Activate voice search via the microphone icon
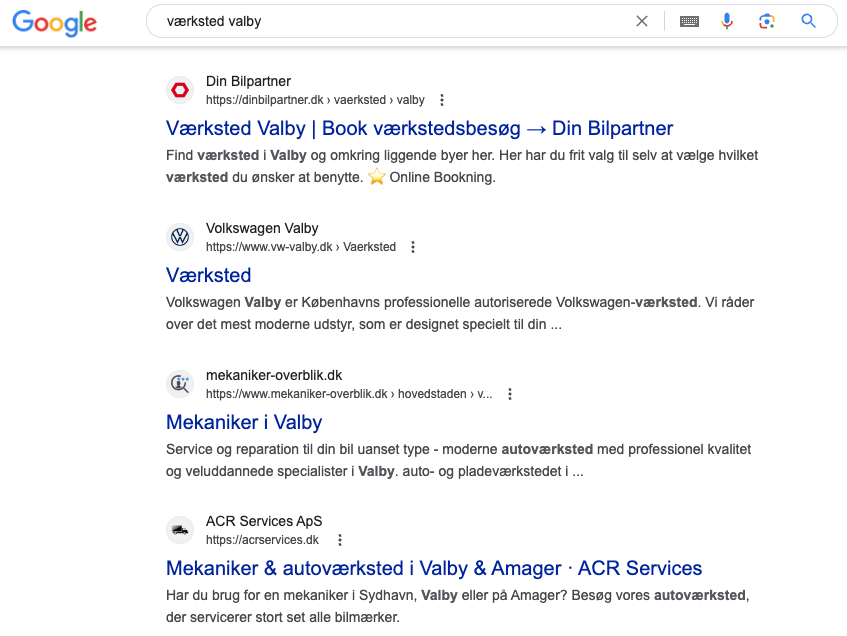 click(726, 20)
